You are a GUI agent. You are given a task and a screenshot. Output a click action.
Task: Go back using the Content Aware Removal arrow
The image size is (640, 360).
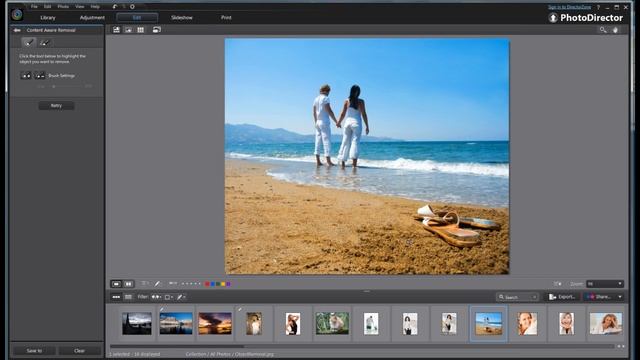click(x=17, y=30)
